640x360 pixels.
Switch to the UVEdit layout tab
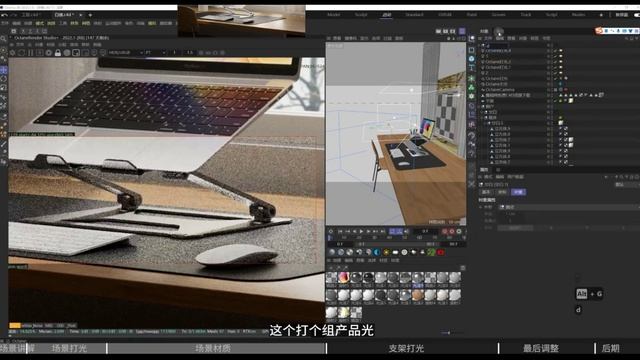click(x=444, y=15)
